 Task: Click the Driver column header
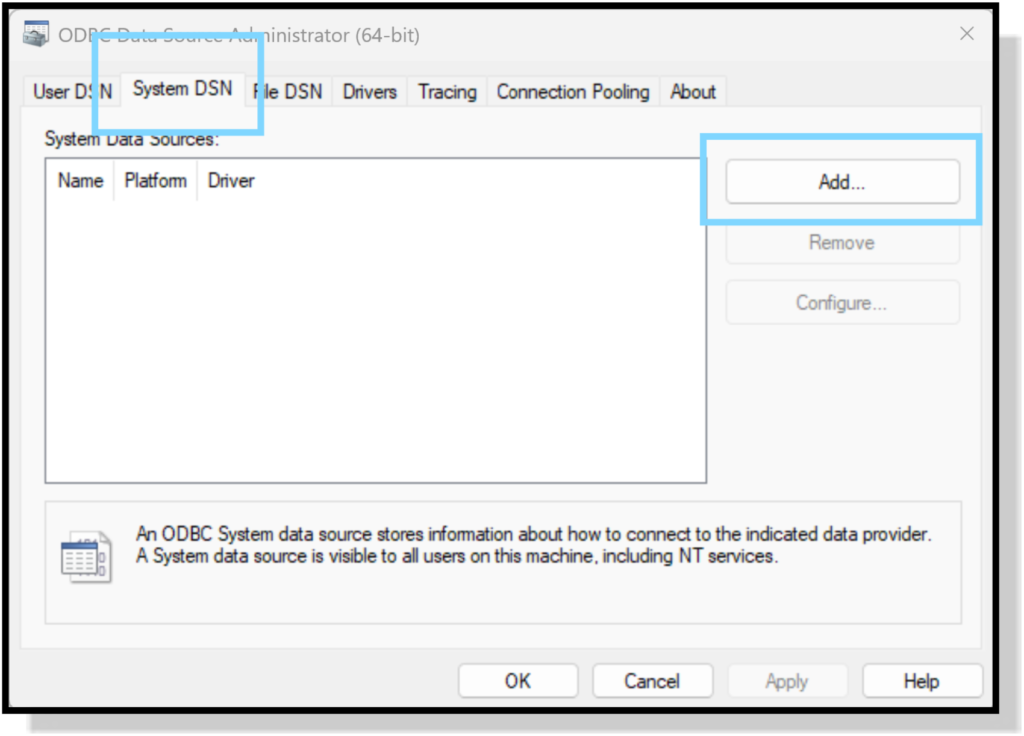[x=231, y=181]
